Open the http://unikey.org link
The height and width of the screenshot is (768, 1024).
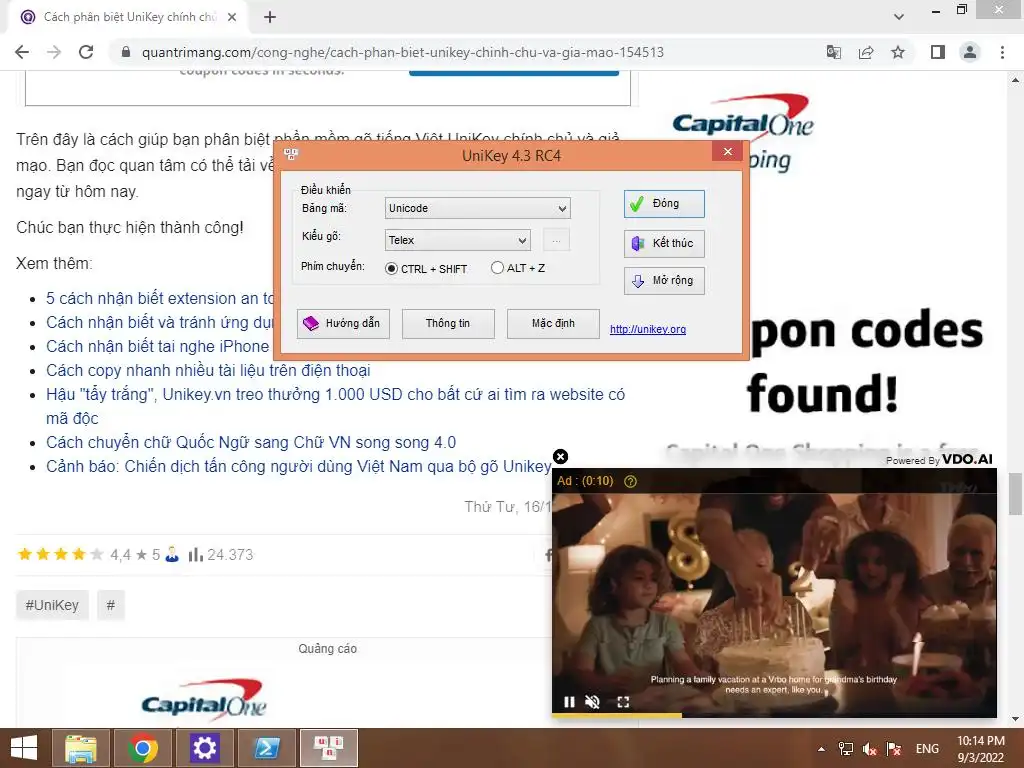tap(648, 329)
